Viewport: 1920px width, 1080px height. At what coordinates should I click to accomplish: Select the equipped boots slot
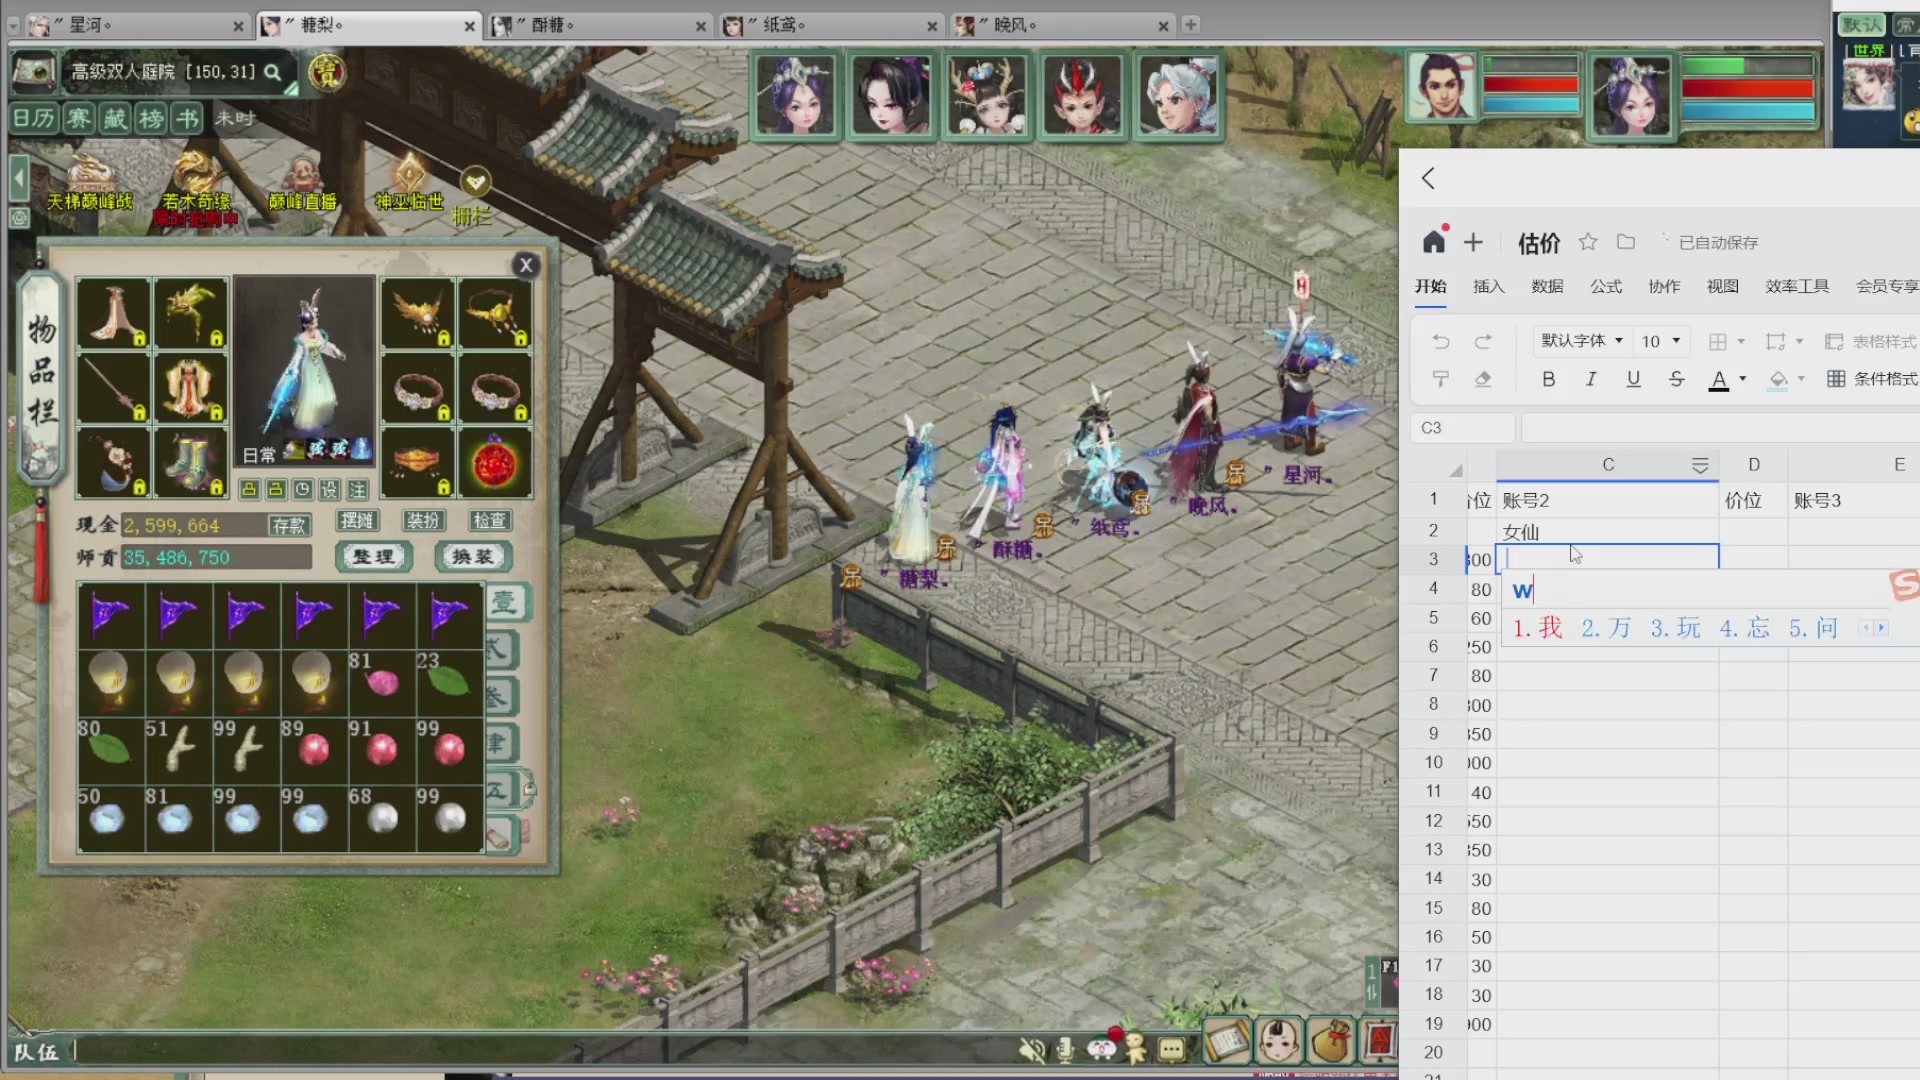[x=191, y=463]
